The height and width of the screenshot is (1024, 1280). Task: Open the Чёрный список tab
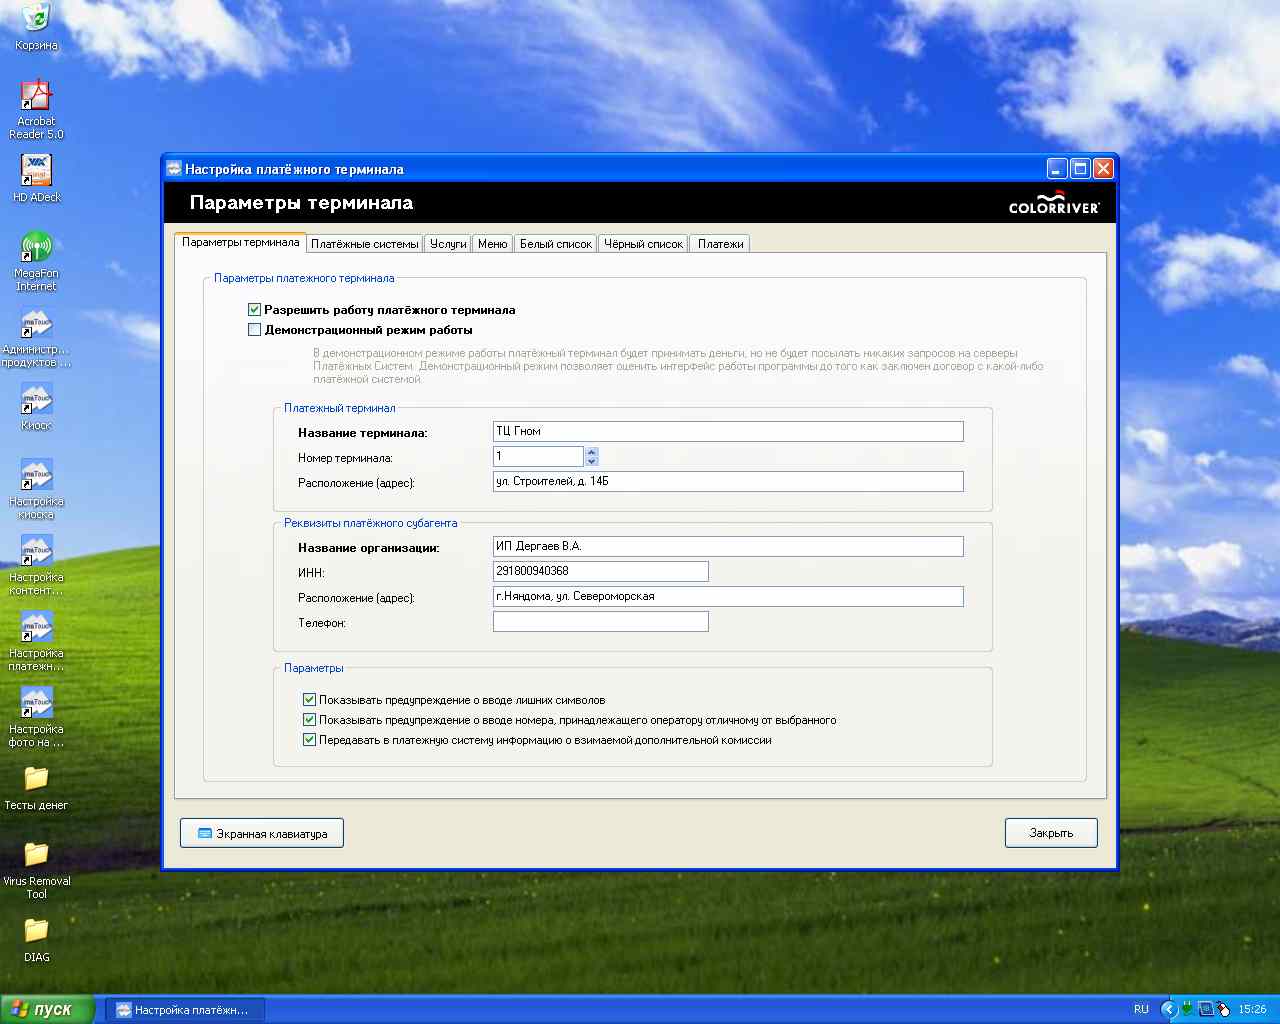[x=643, y=244]
